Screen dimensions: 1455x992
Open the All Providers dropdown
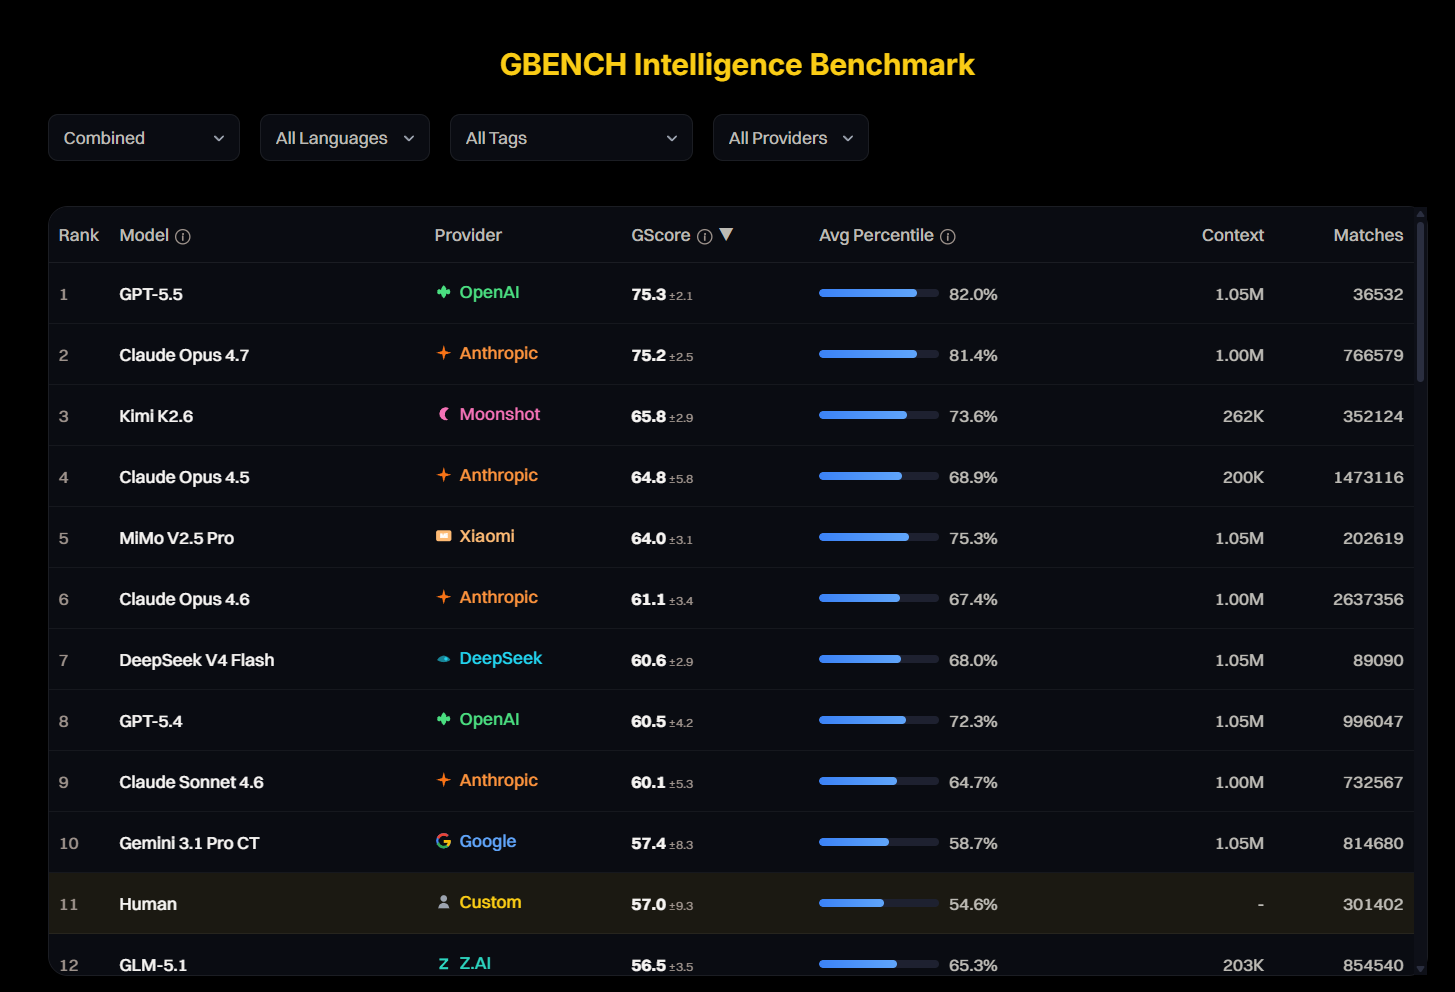791,138
